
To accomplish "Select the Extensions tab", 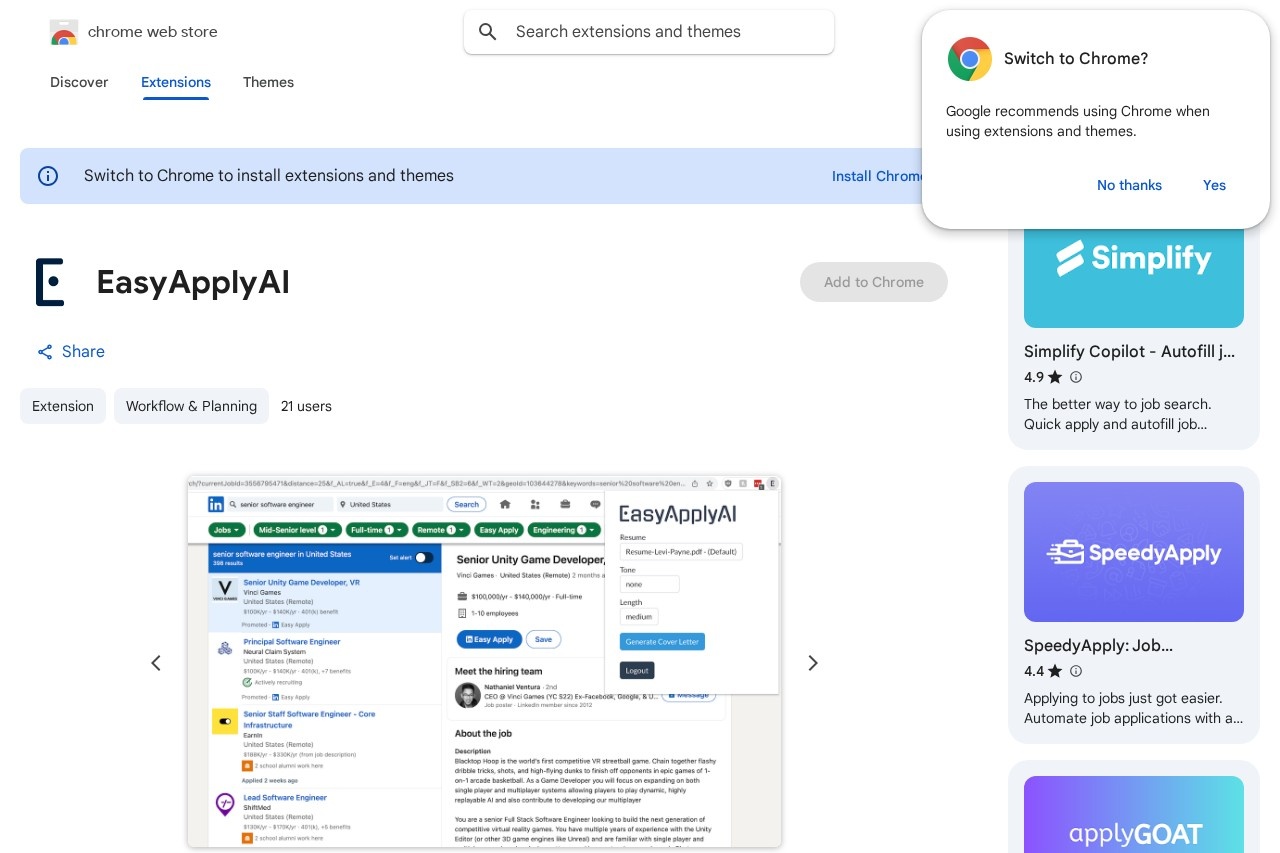I will click(x=176, y=83).
